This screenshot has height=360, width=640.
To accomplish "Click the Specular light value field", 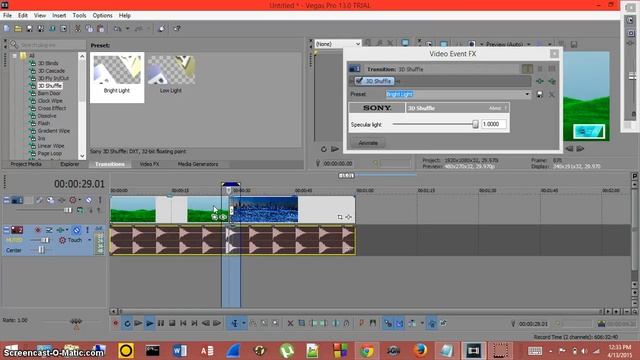I will [x=493, y=124].
